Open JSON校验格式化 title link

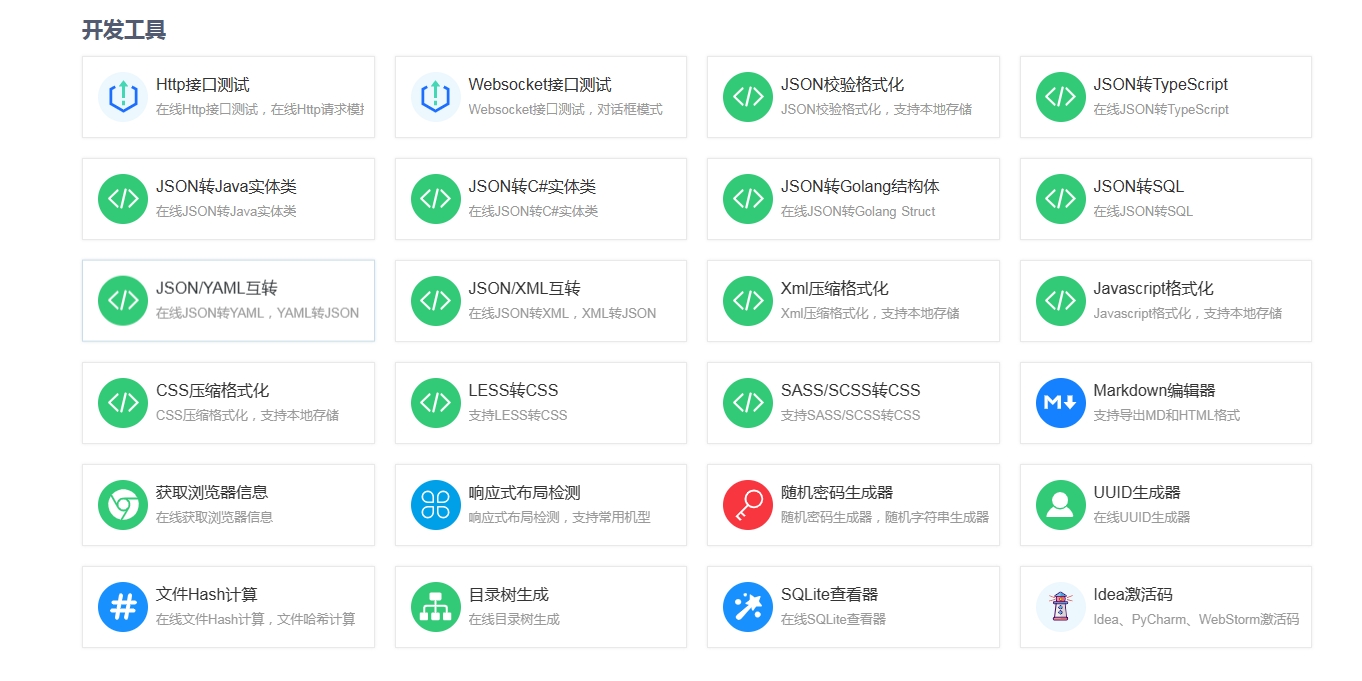click(842, 85)
